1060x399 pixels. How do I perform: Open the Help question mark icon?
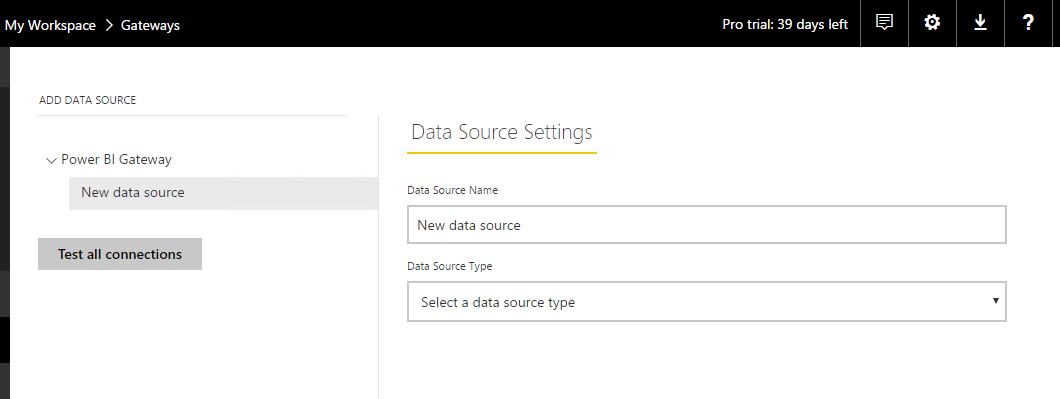coord(1028,23)
